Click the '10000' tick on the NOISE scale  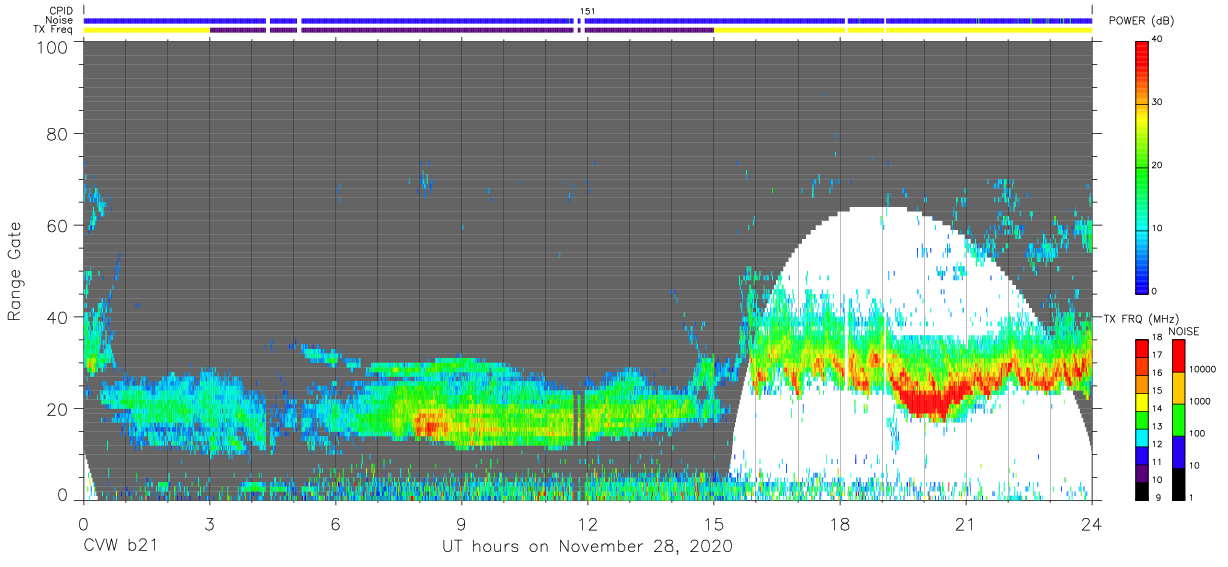[1205, 370]
